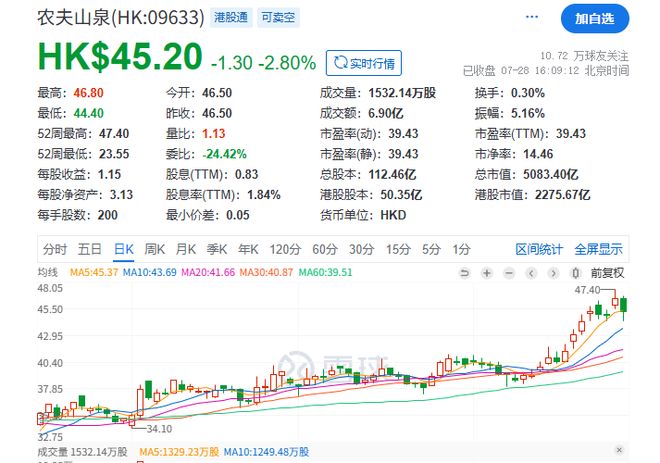660x463 pixels.
Task: Click the latest green candlestick on chart
Action: pyautogui.click(x=623, y=305)
